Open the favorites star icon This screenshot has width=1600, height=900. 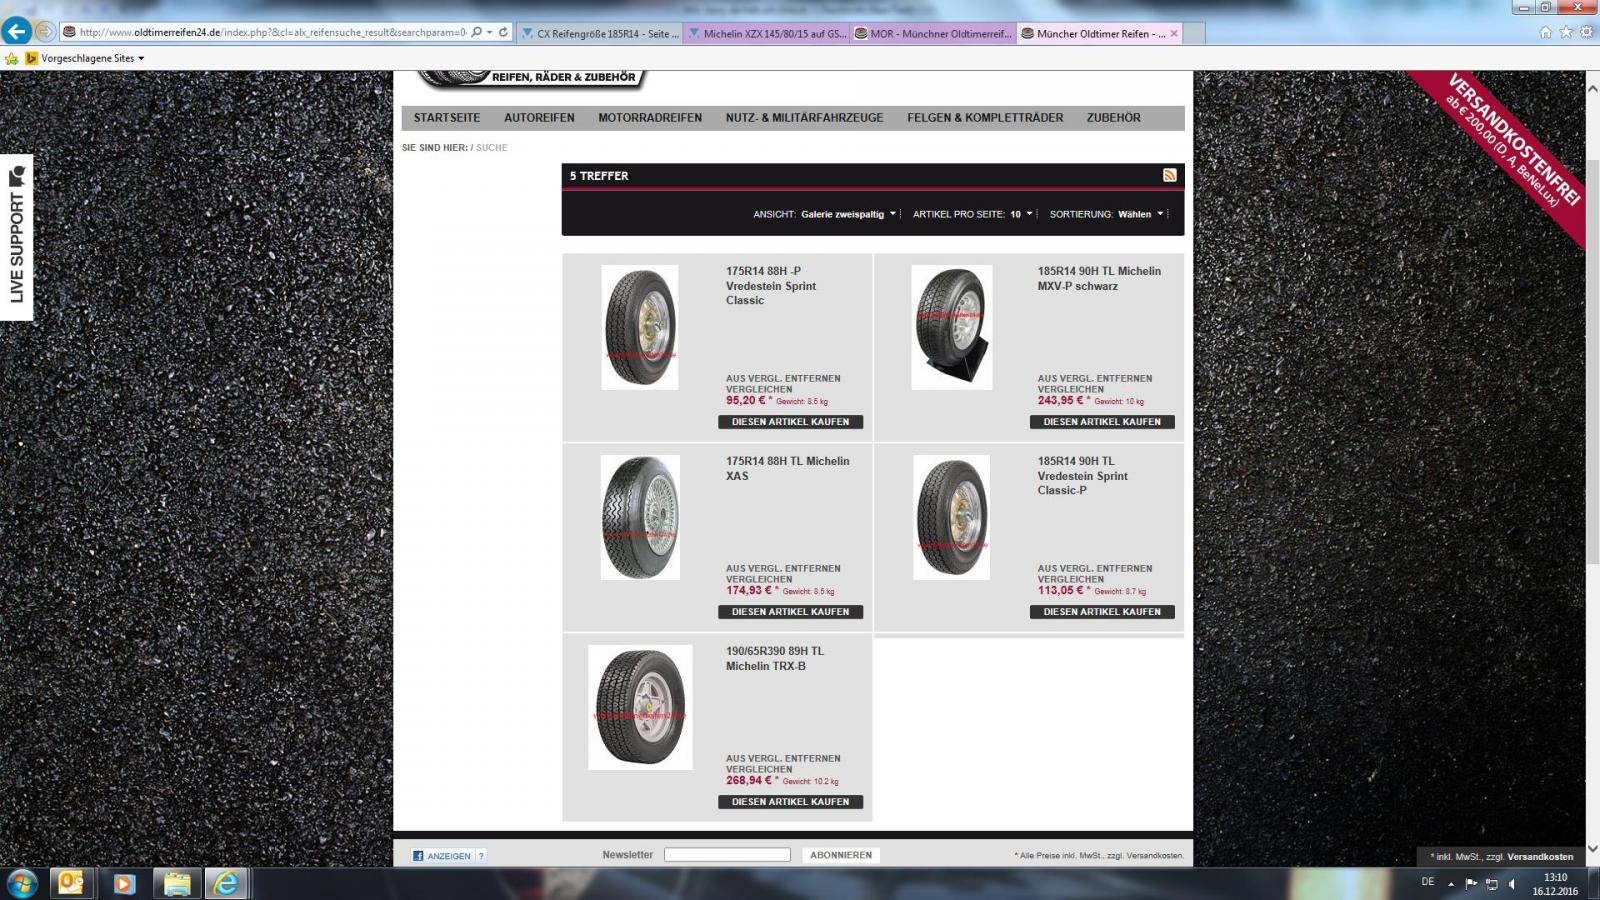pos(1566,32)
